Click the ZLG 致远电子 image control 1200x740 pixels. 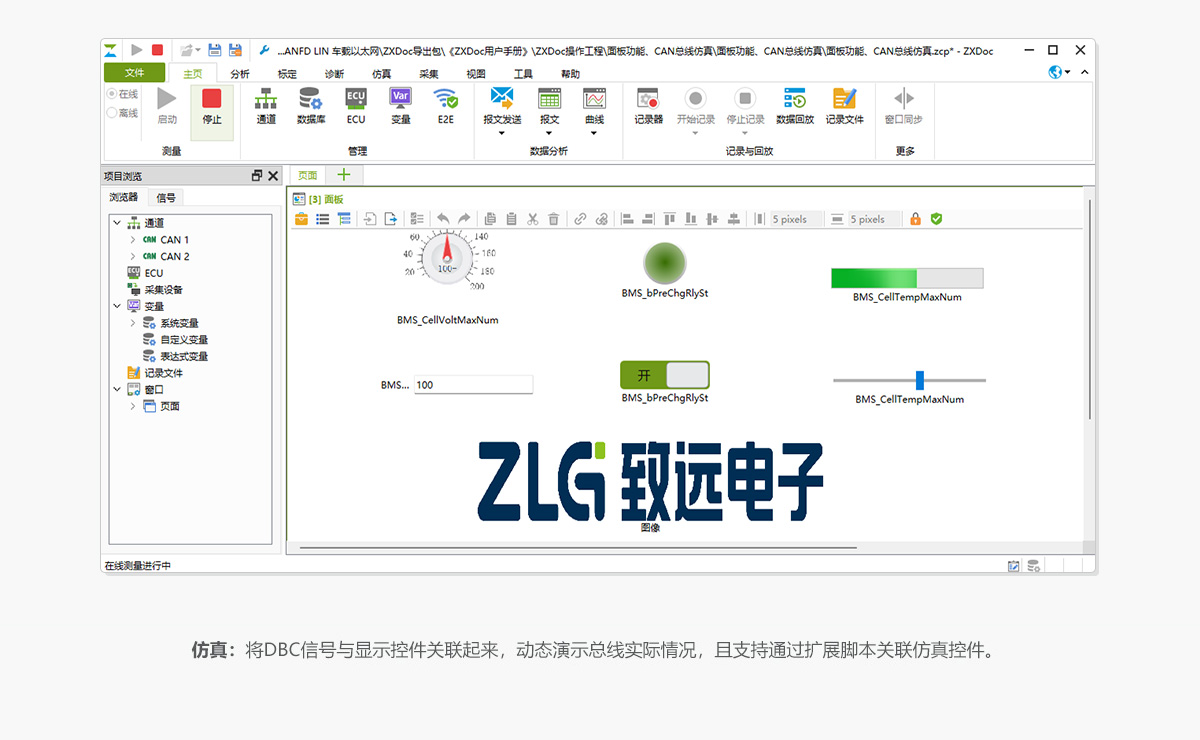(650, 481)
